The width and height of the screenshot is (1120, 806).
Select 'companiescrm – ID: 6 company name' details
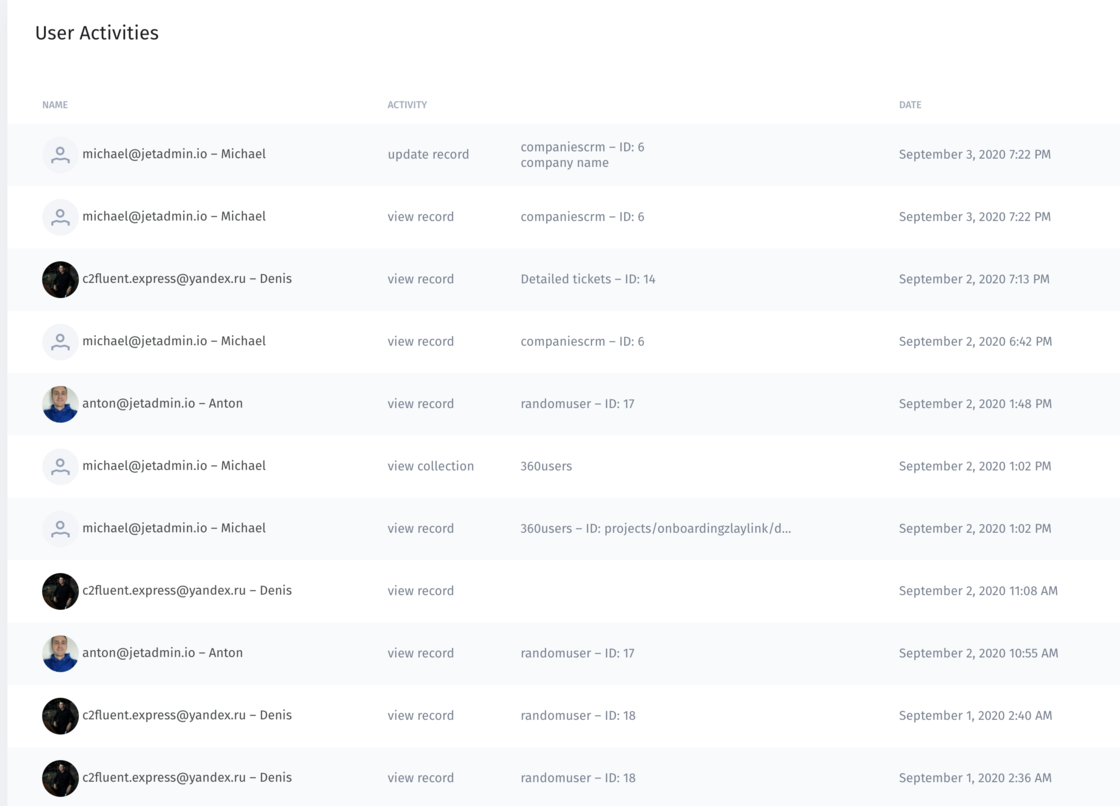pos(582,154)
